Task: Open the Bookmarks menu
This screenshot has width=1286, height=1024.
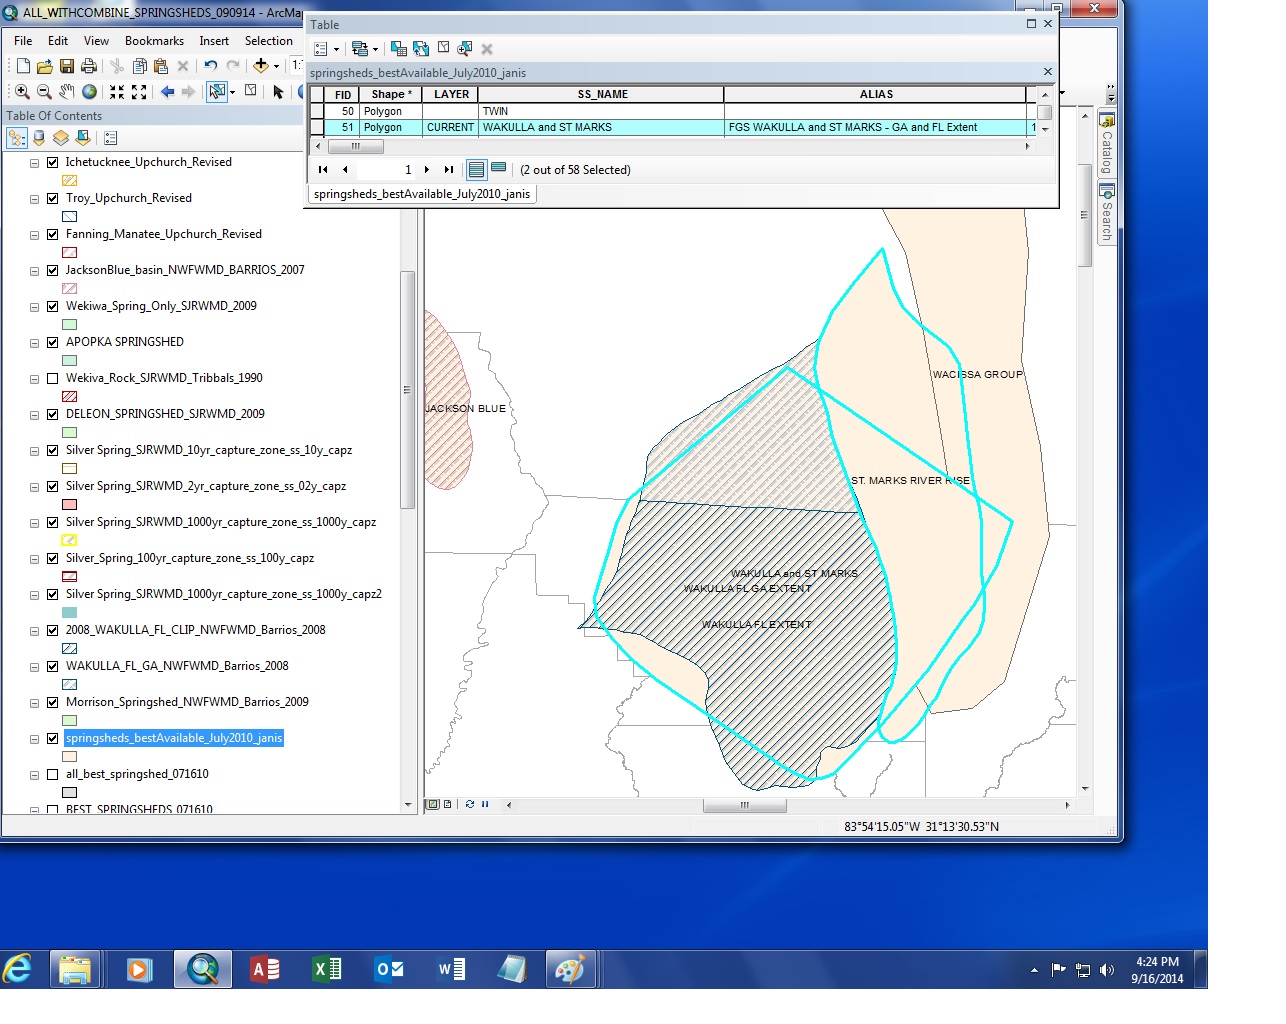Action: click(x=154, y=41)
